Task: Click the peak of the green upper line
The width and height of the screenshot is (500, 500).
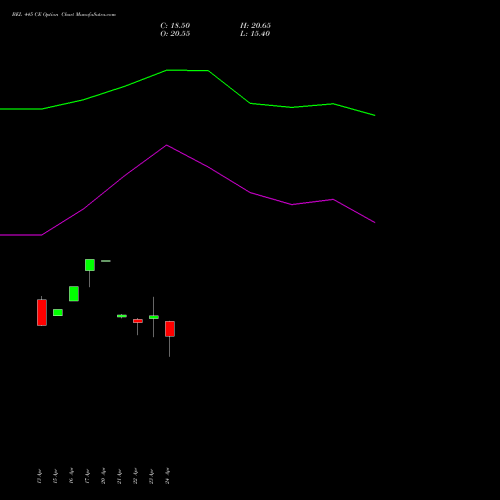Action: (x=167, y=70)
